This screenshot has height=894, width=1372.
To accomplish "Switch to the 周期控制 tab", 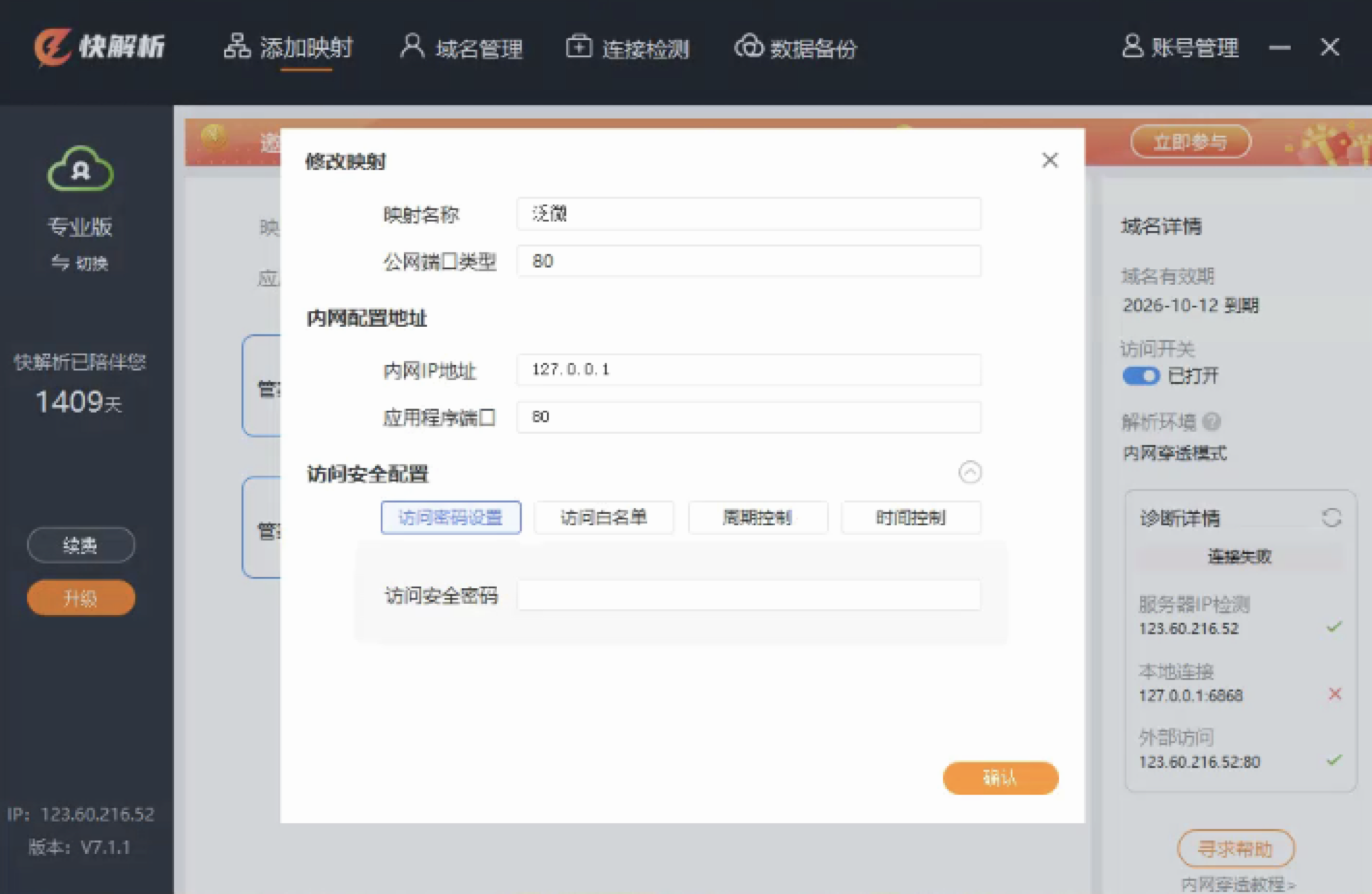I will click(757, 518).
